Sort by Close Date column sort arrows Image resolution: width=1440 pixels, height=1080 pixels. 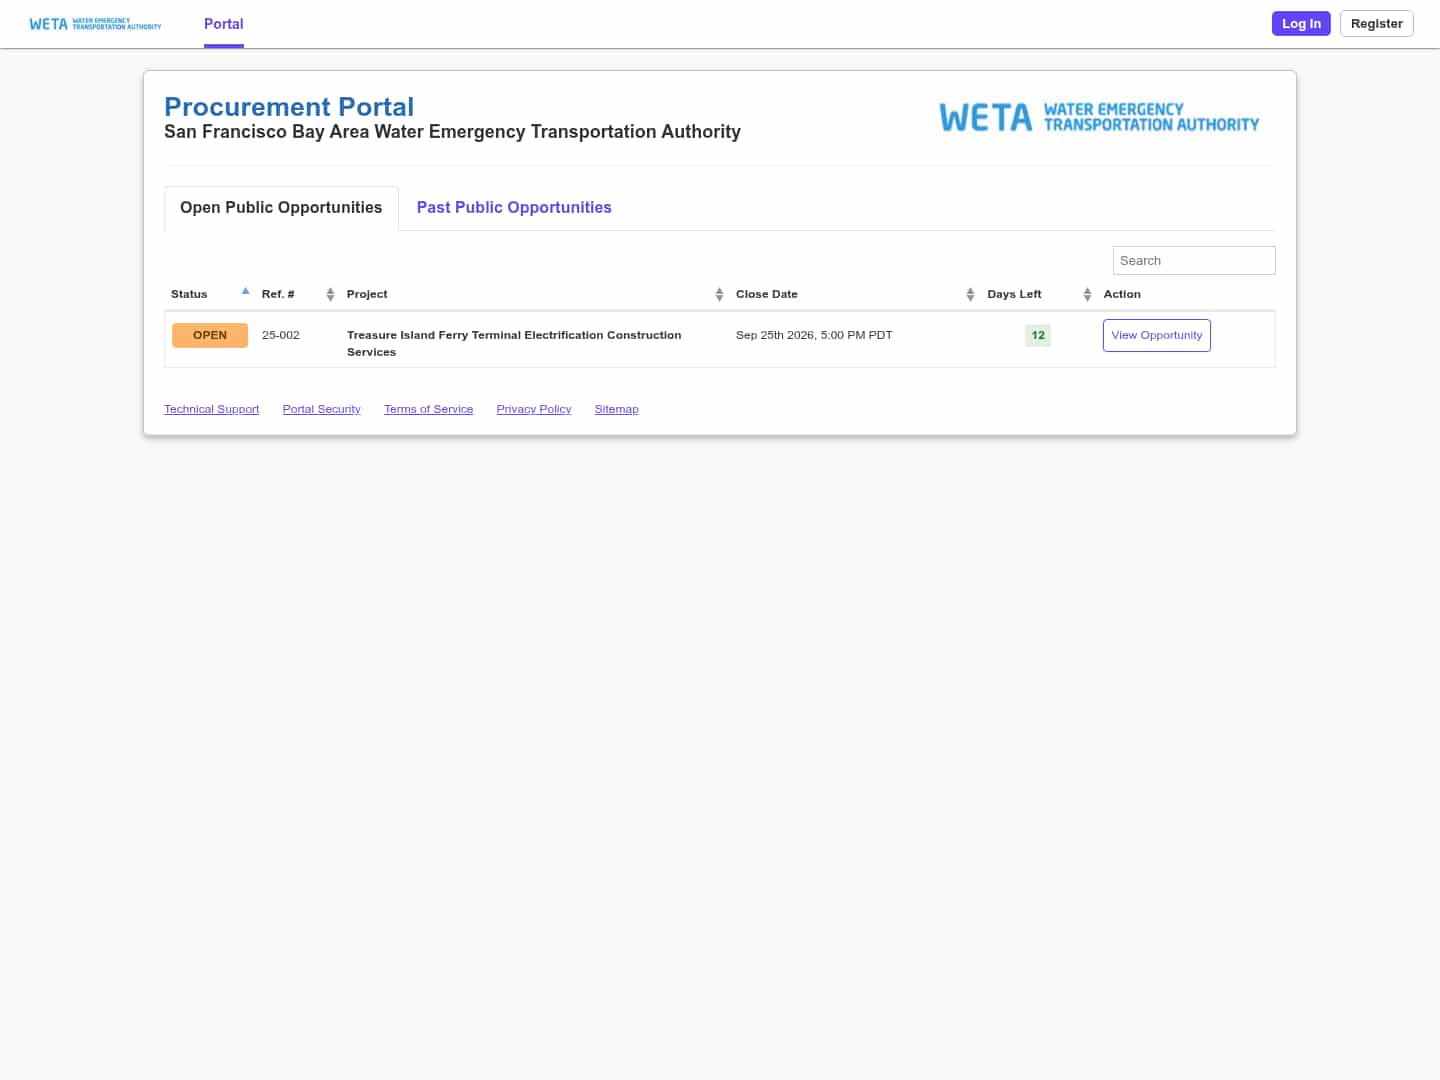(970, 294)
